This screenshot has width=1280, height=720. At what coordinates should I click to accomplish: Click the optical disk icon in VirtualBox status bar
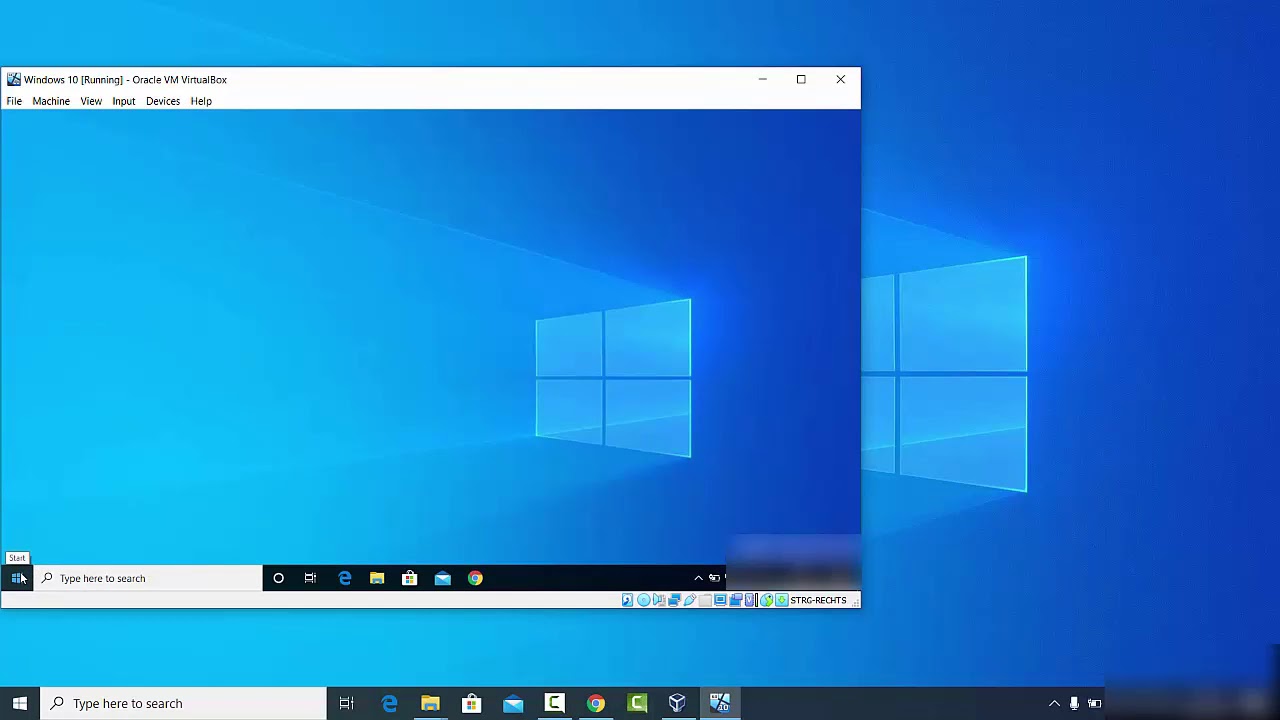(x=644, y=600)
